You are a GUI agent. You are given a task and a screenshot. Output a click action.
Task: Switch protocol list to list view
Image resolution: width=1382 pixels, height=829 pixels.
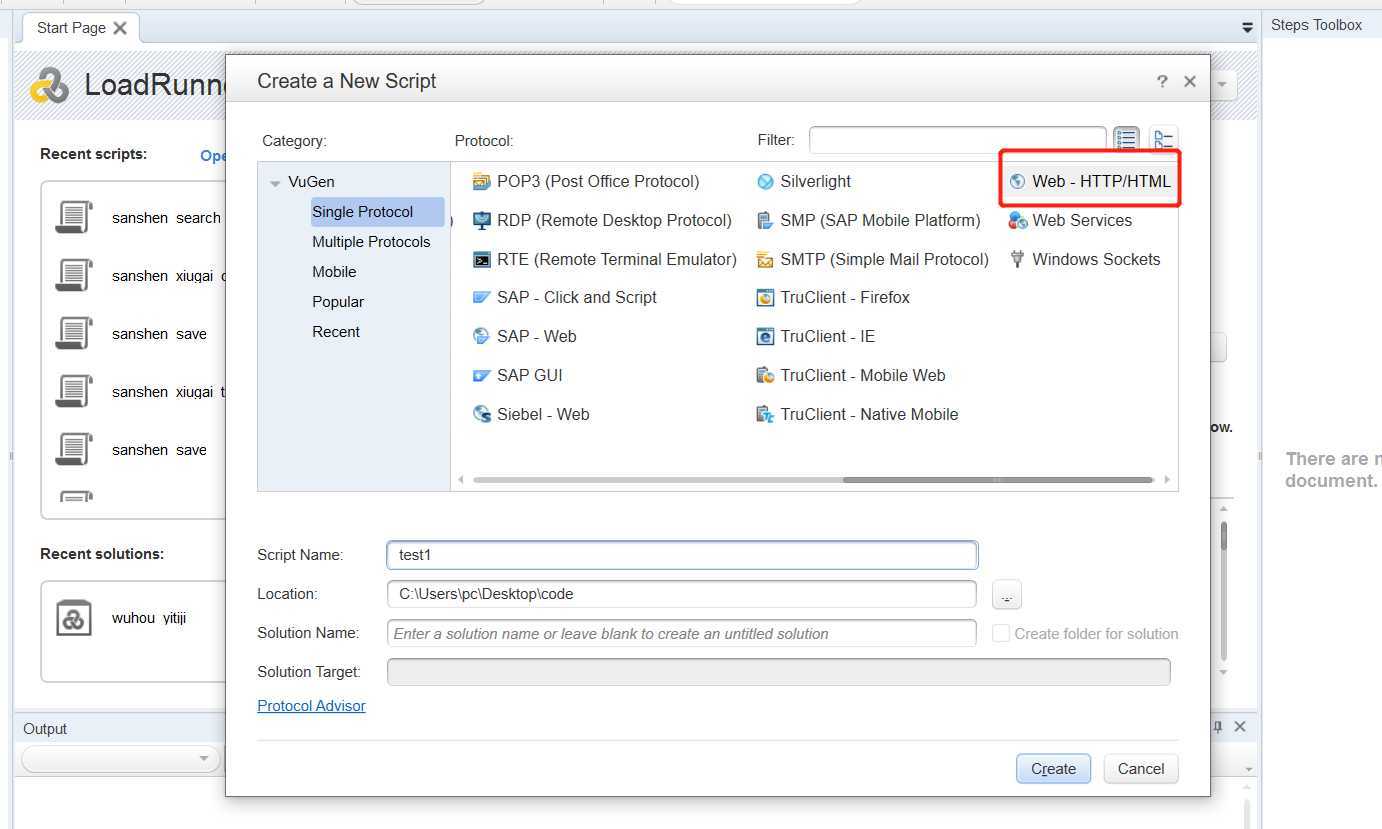pos(1126,140)
